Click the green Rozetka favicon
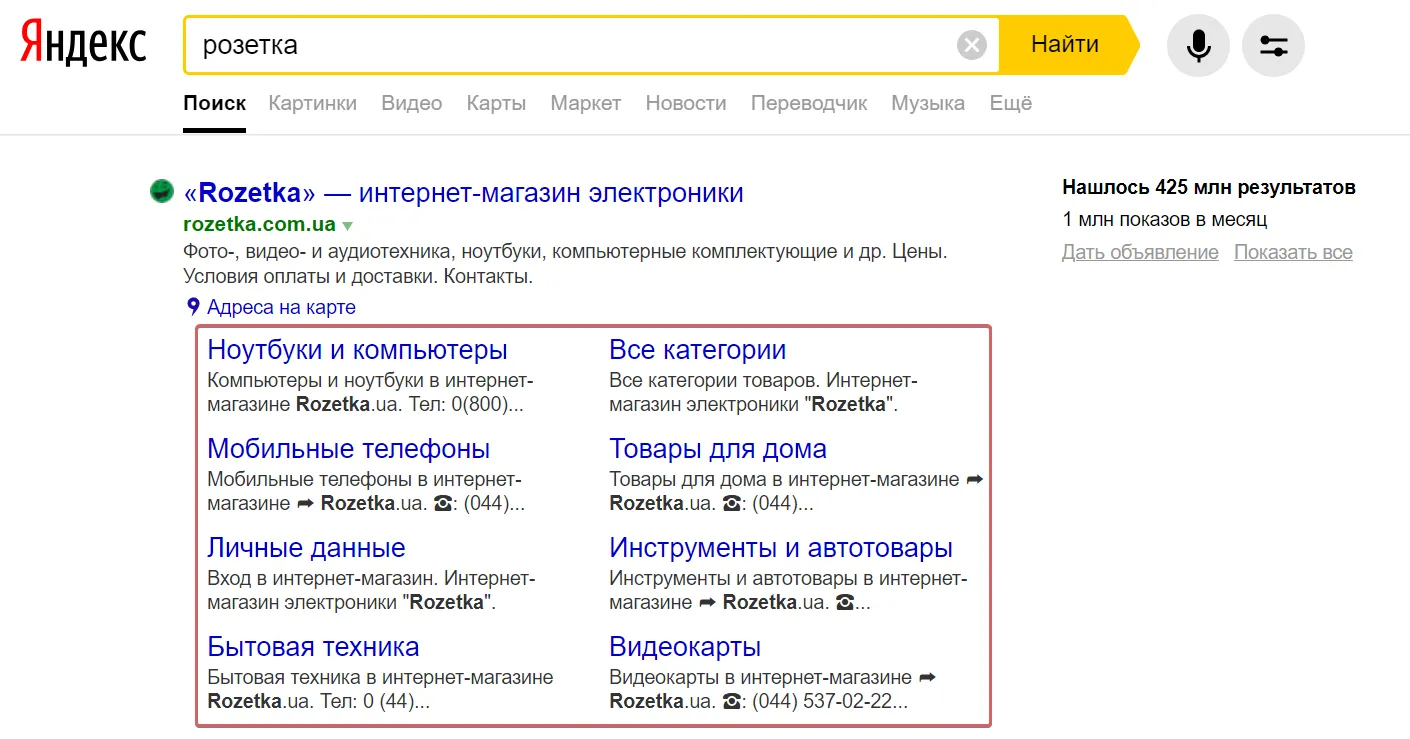This screenshot has height=739, width=1410. click(x=162, y=191)
